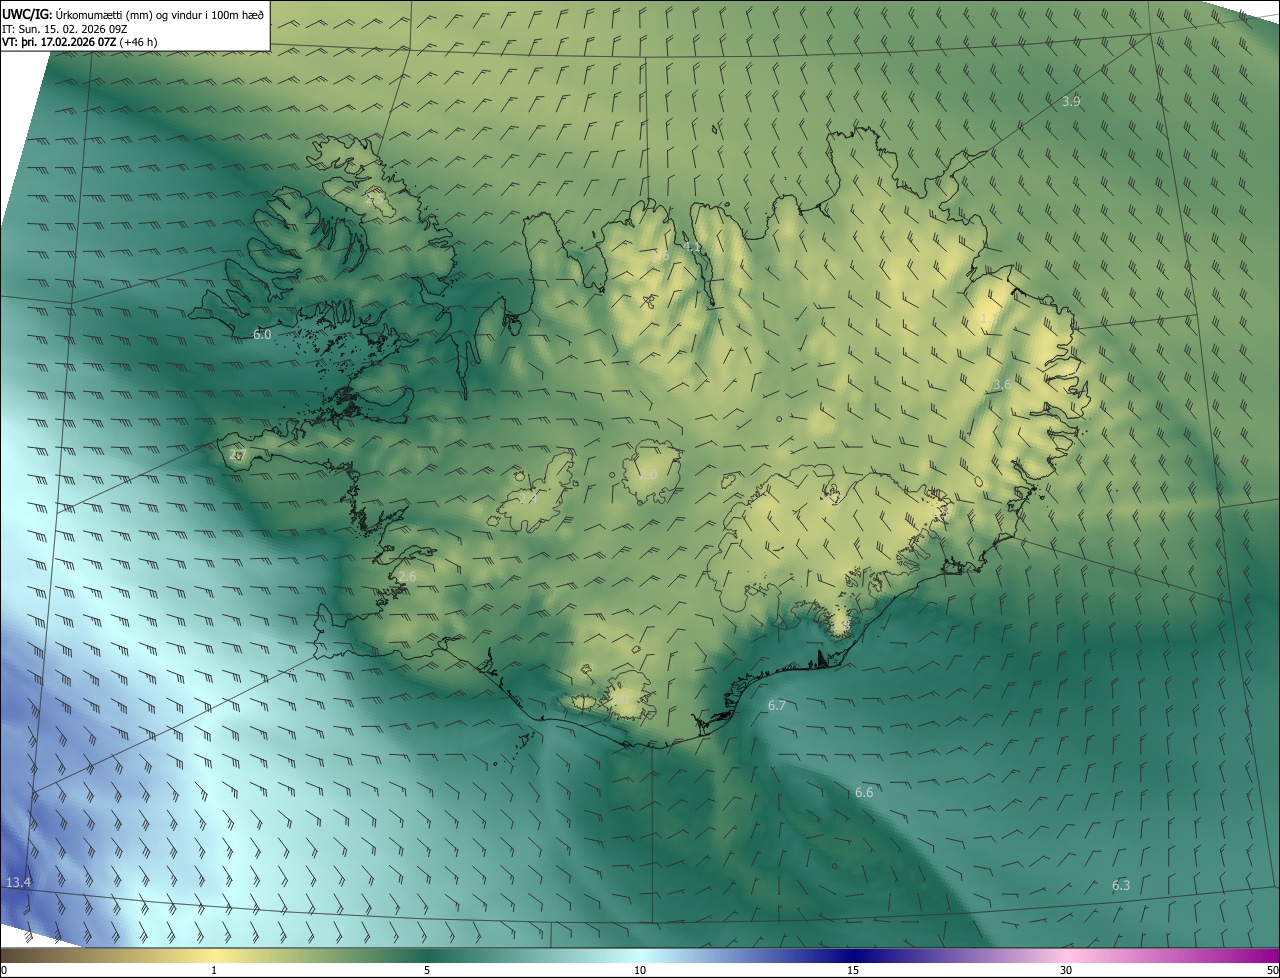Click the colorbar tick label 15
1280x978 pixels.
tap(853, 971)
